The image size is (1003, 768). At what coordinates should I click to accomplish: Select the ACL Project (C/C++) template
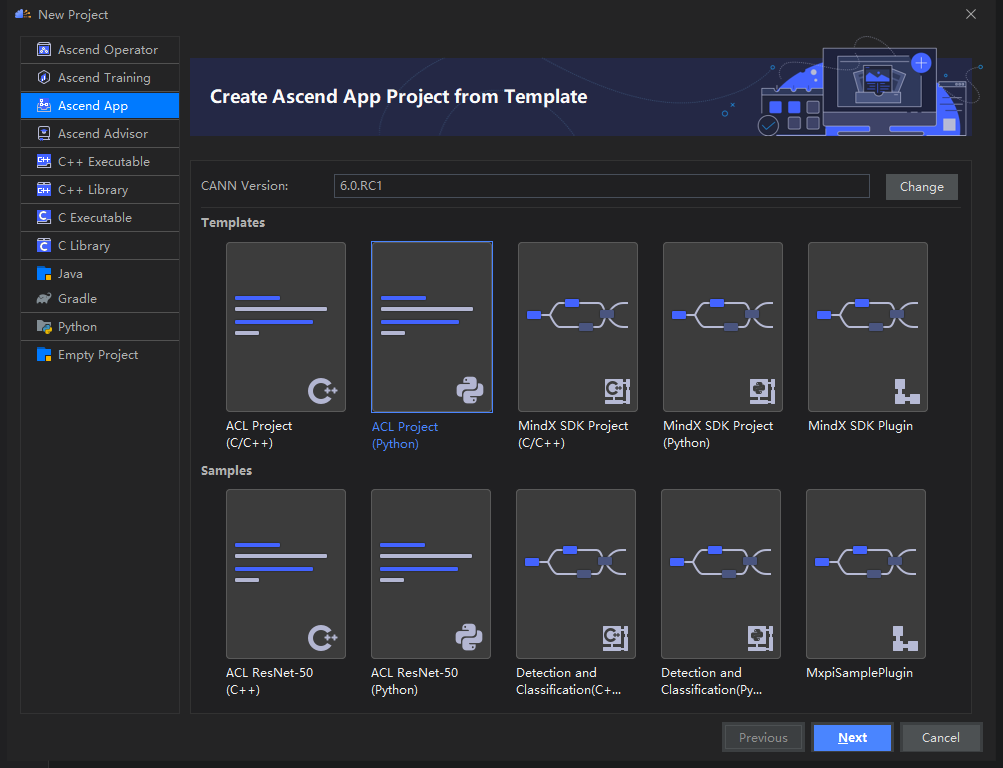click(x=286, y=327)
